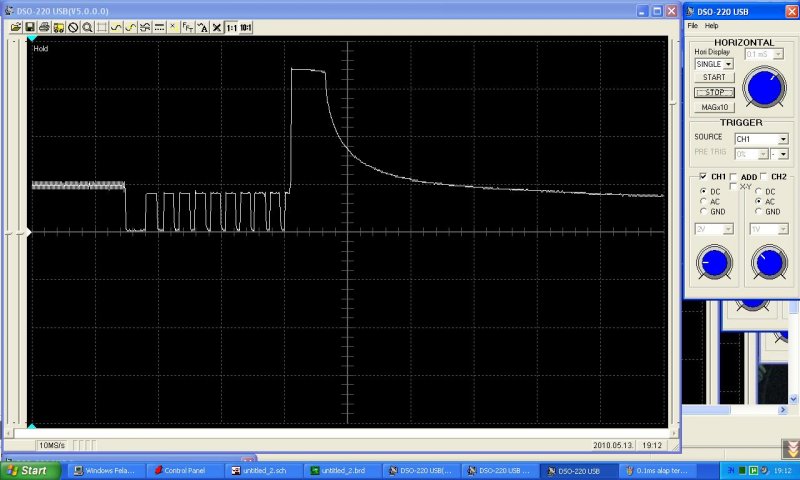The height and width of the screenshot is (480, 800).
Task: Click the second yellow sine-wave icon
Action: pyautogui.click(x=131, y=28)
